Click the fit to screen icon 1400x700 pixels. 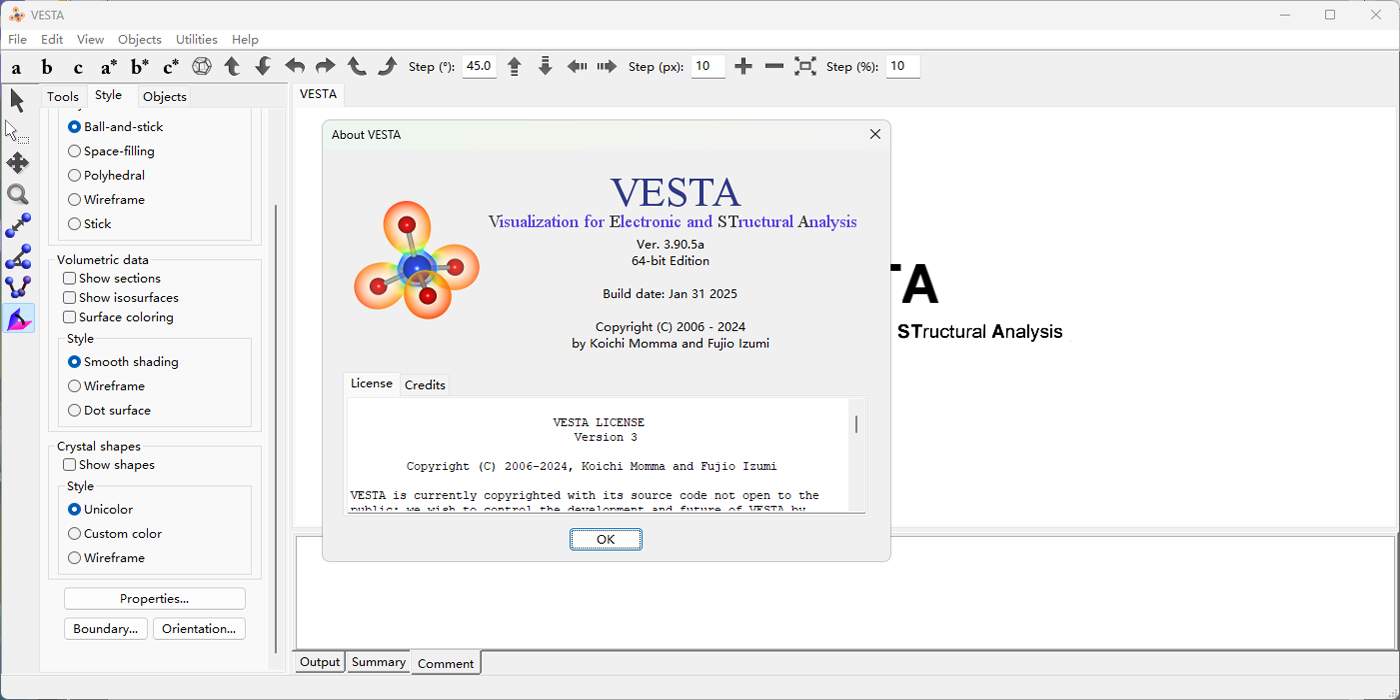pyautogui.click(x=805, y=67)
